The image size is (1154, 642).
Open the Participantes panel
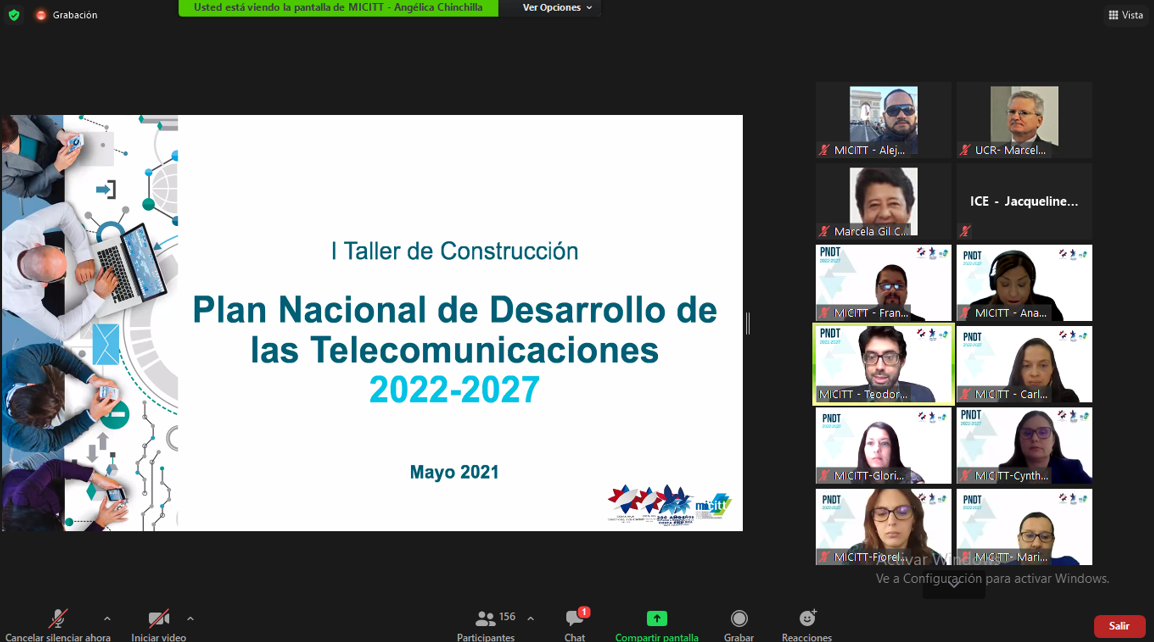click(x=486, y=620)
